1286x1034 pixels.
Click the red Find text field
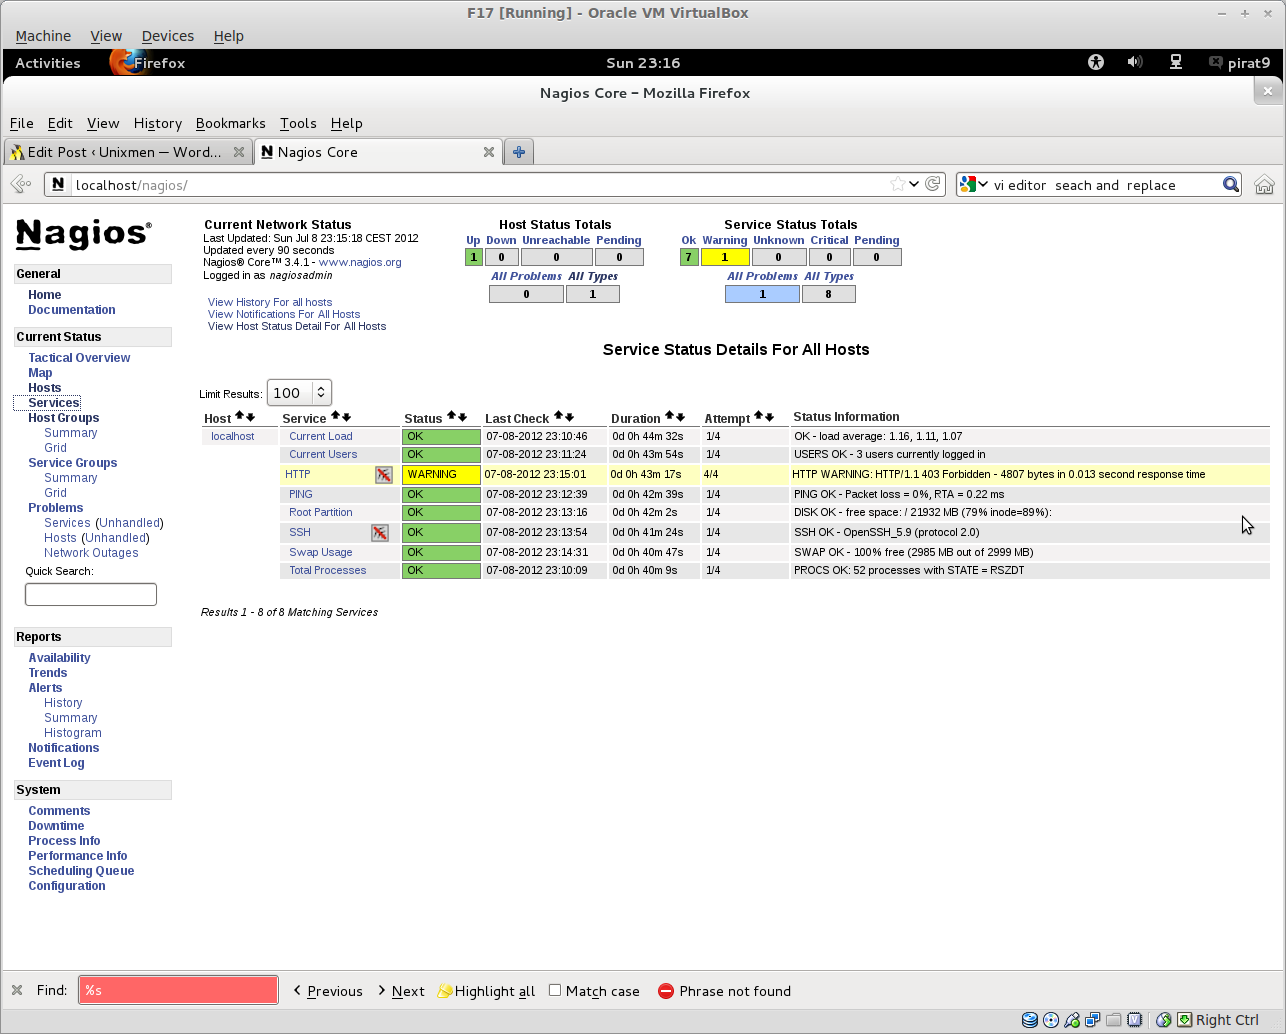178,990
